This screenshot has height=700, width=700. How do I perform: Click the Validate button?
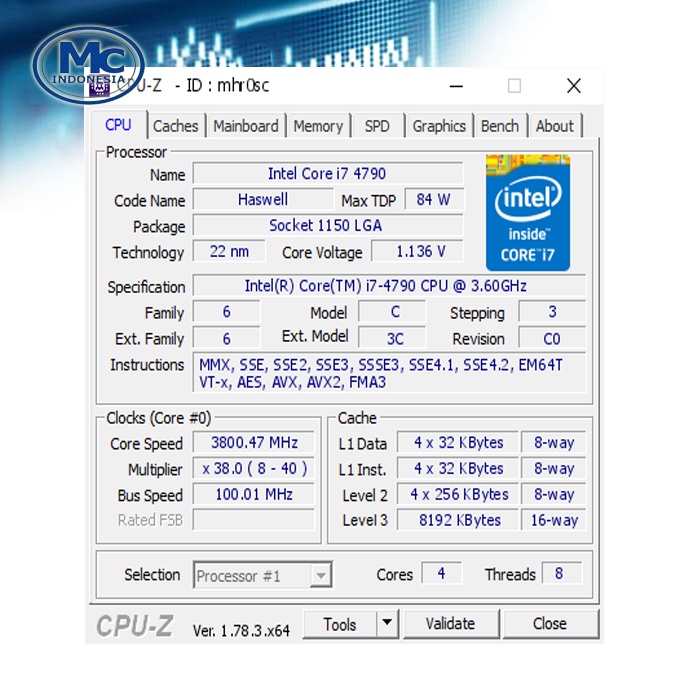coord(450,624)
